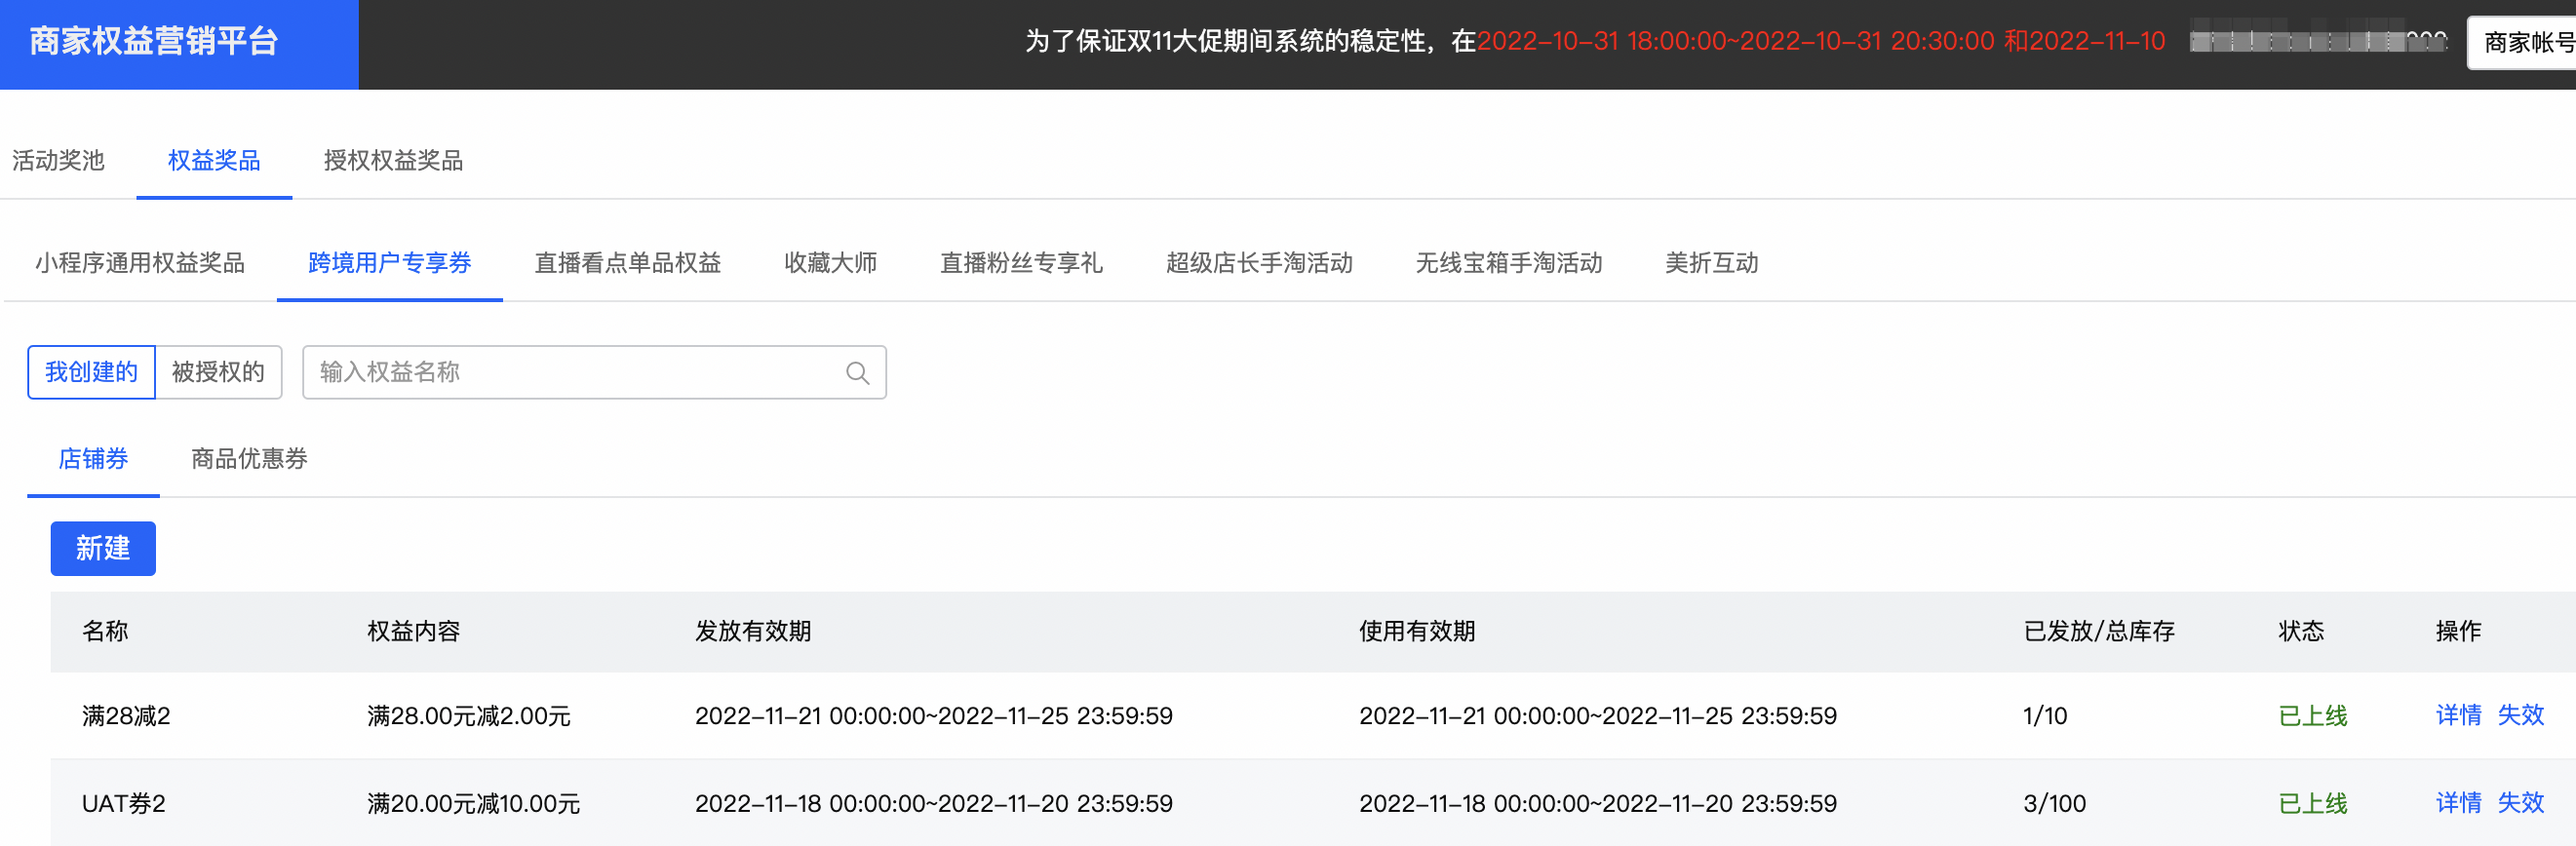Toggle the 我创建的 filter
The image size is (2576, 846).
tap(91, 372)
